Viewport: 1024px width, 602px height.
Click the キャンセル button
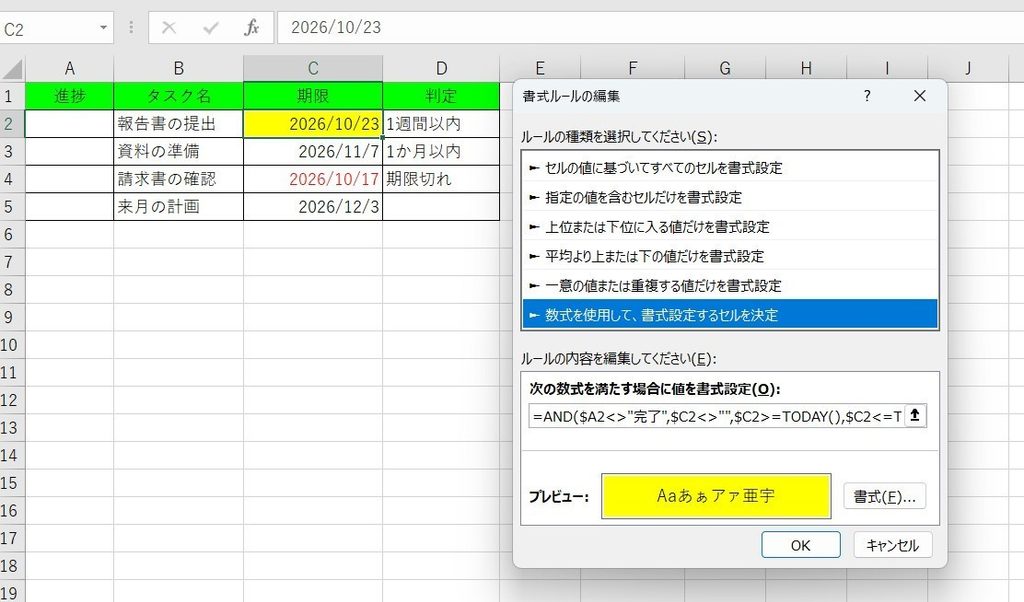click(892, 545)
